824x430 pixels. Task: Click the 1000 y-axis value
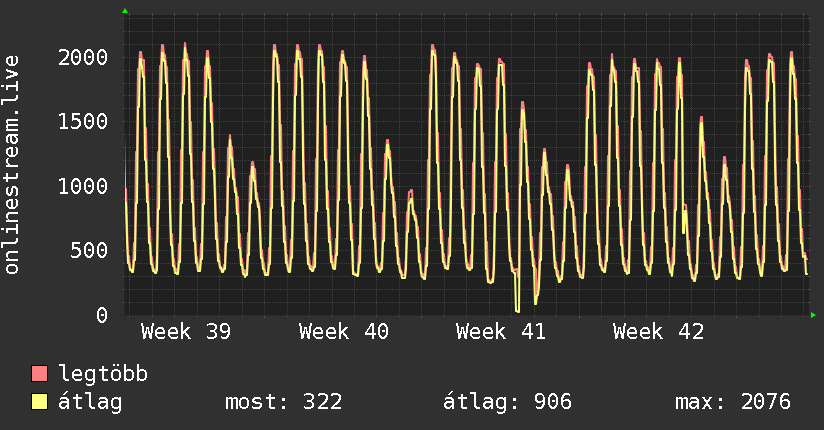[x=84, y=186]
